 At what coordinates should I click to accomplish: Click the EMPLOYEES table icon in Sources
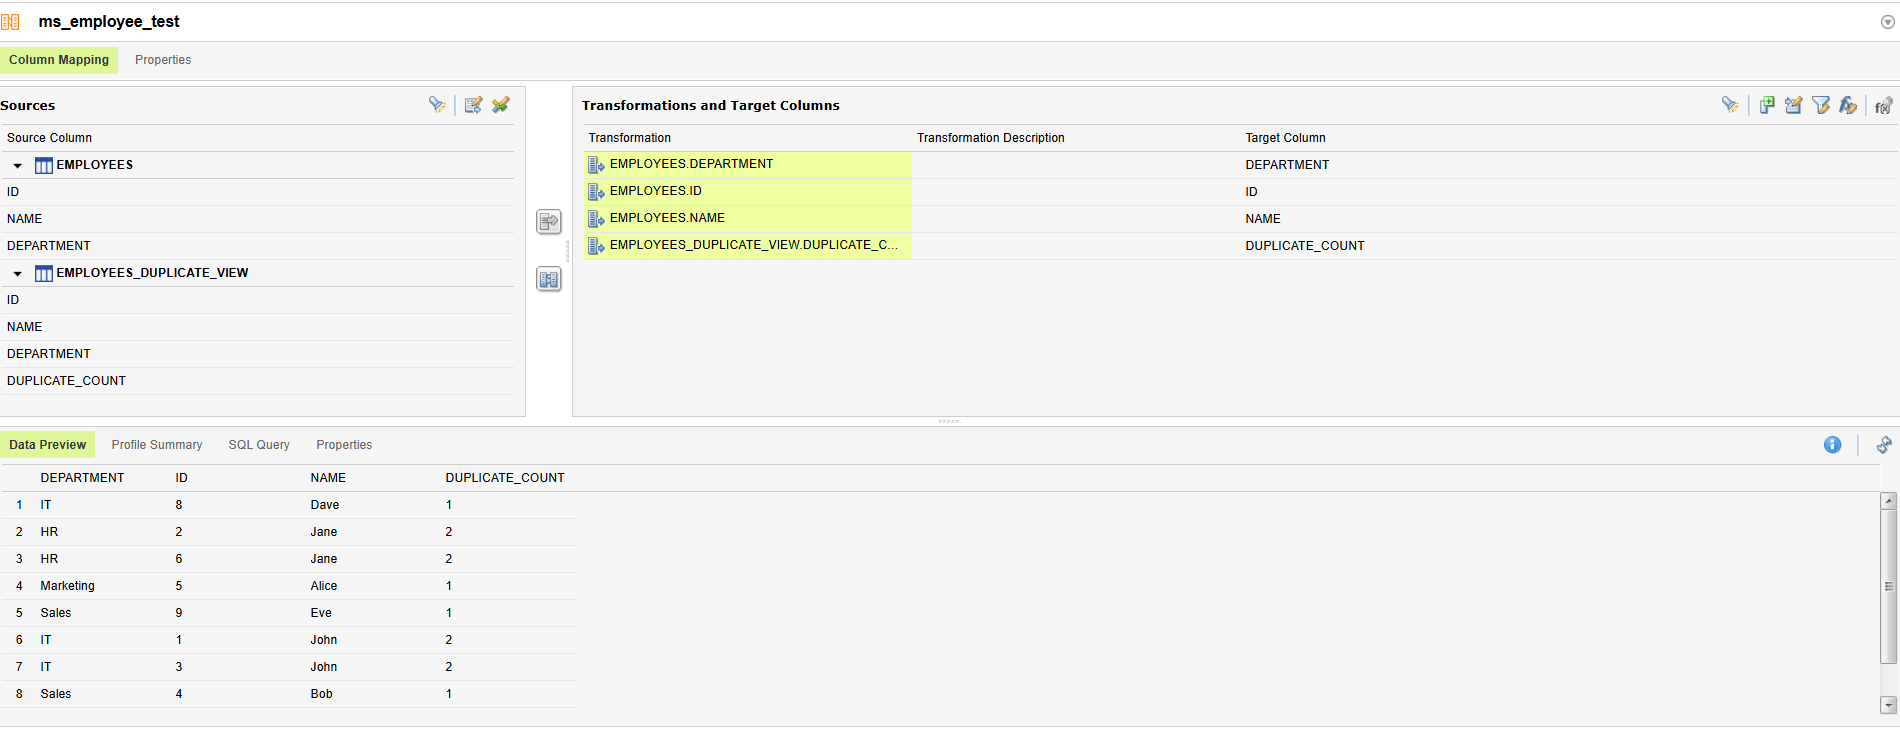44,165
